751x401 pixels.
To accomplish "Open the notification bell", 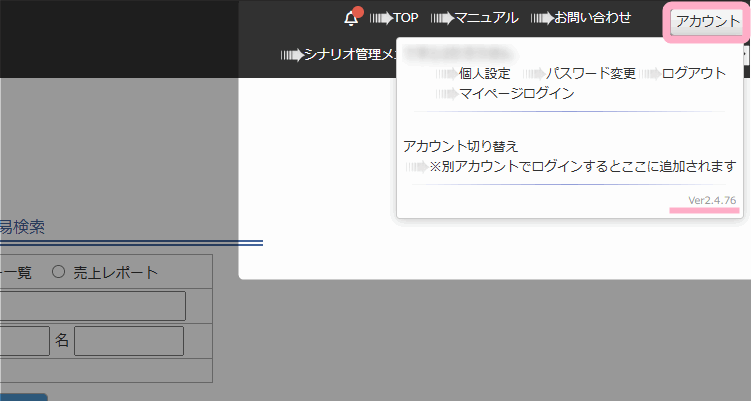I will tap(351, 18).
